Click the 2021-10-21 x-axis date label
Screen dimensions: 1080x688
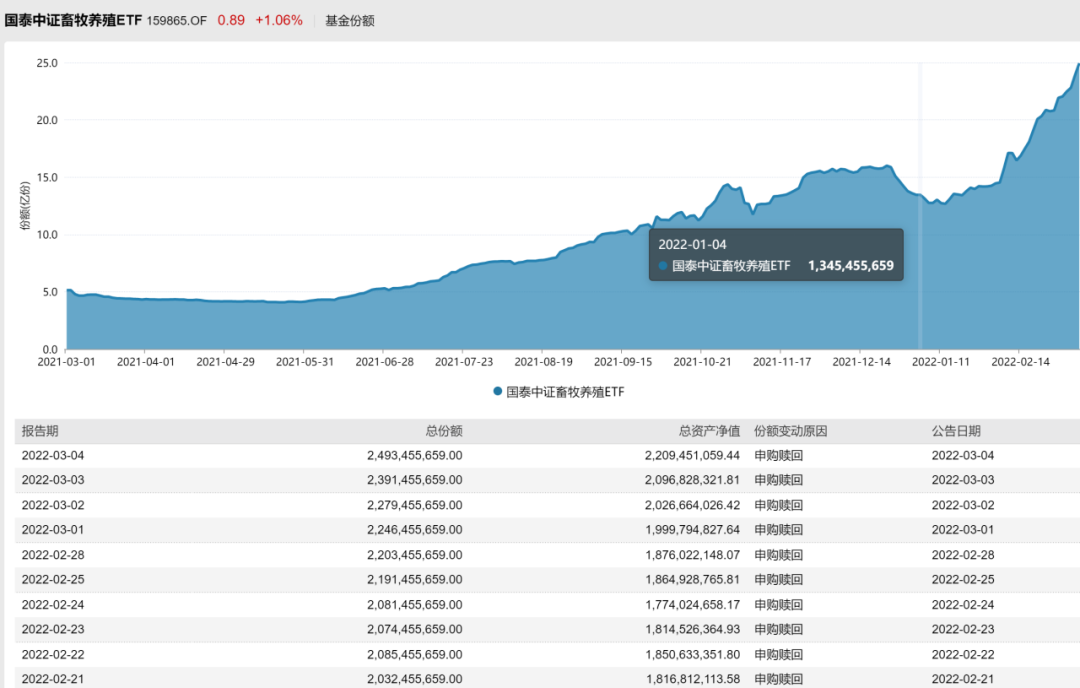[x=702, y=362]
